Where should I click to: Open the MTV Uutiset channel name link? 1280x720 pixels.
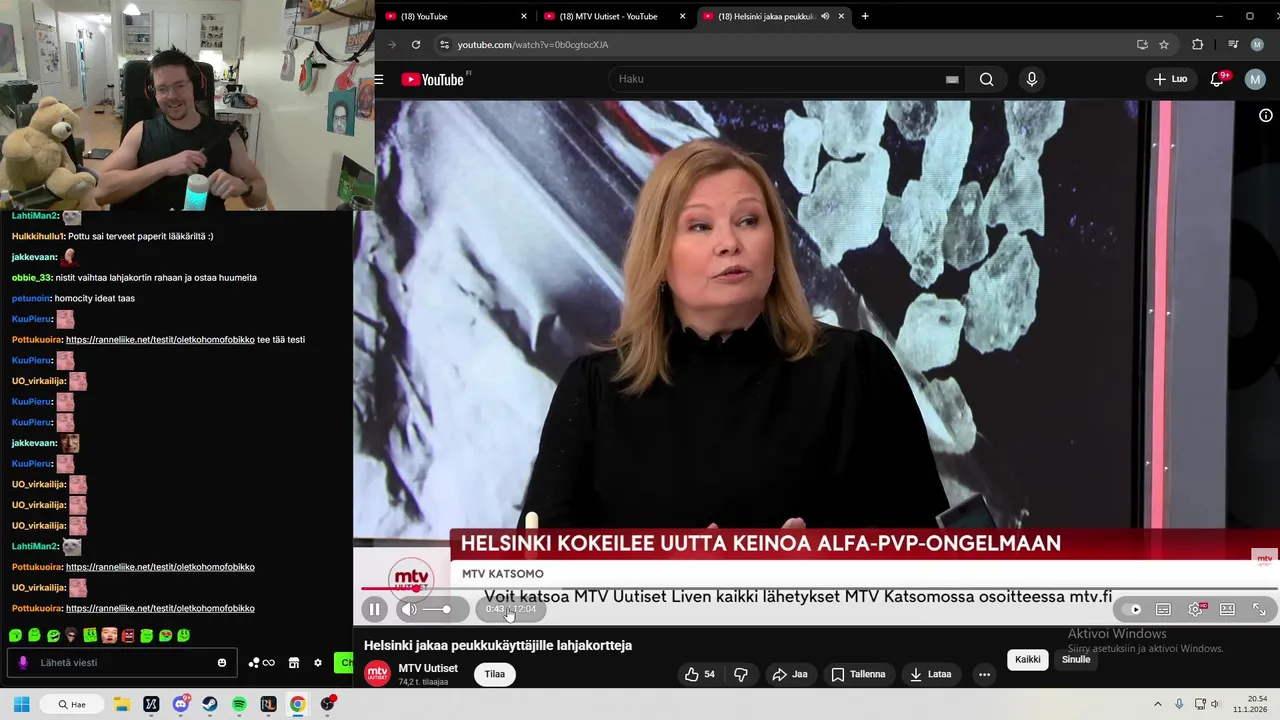point(428,668)
